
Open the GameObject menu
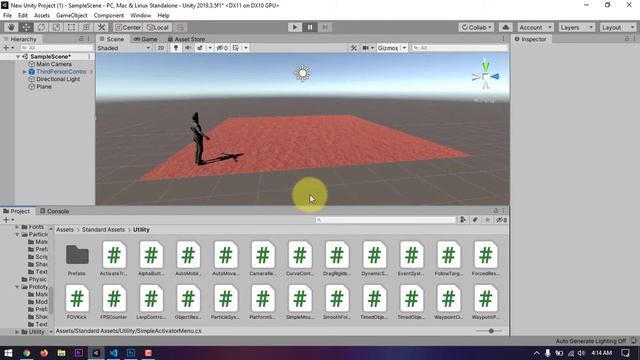[72, 16]
